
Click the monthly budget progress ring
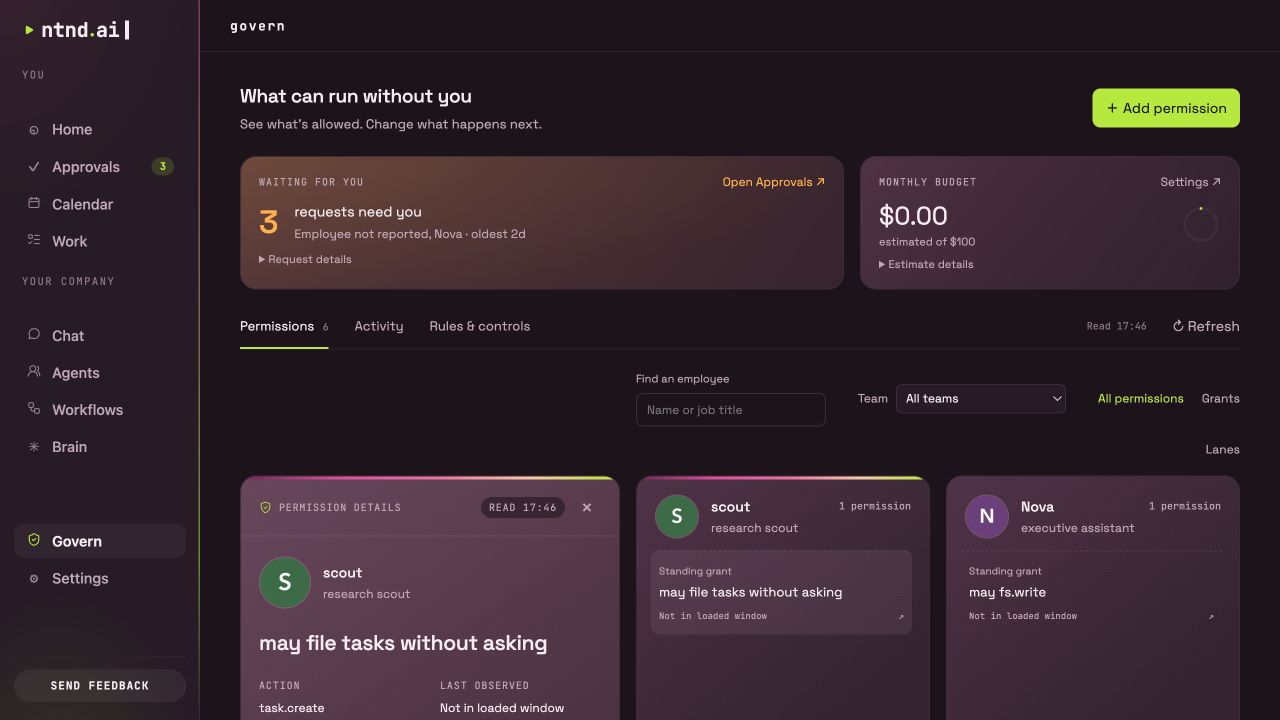tap(1200, 224)
